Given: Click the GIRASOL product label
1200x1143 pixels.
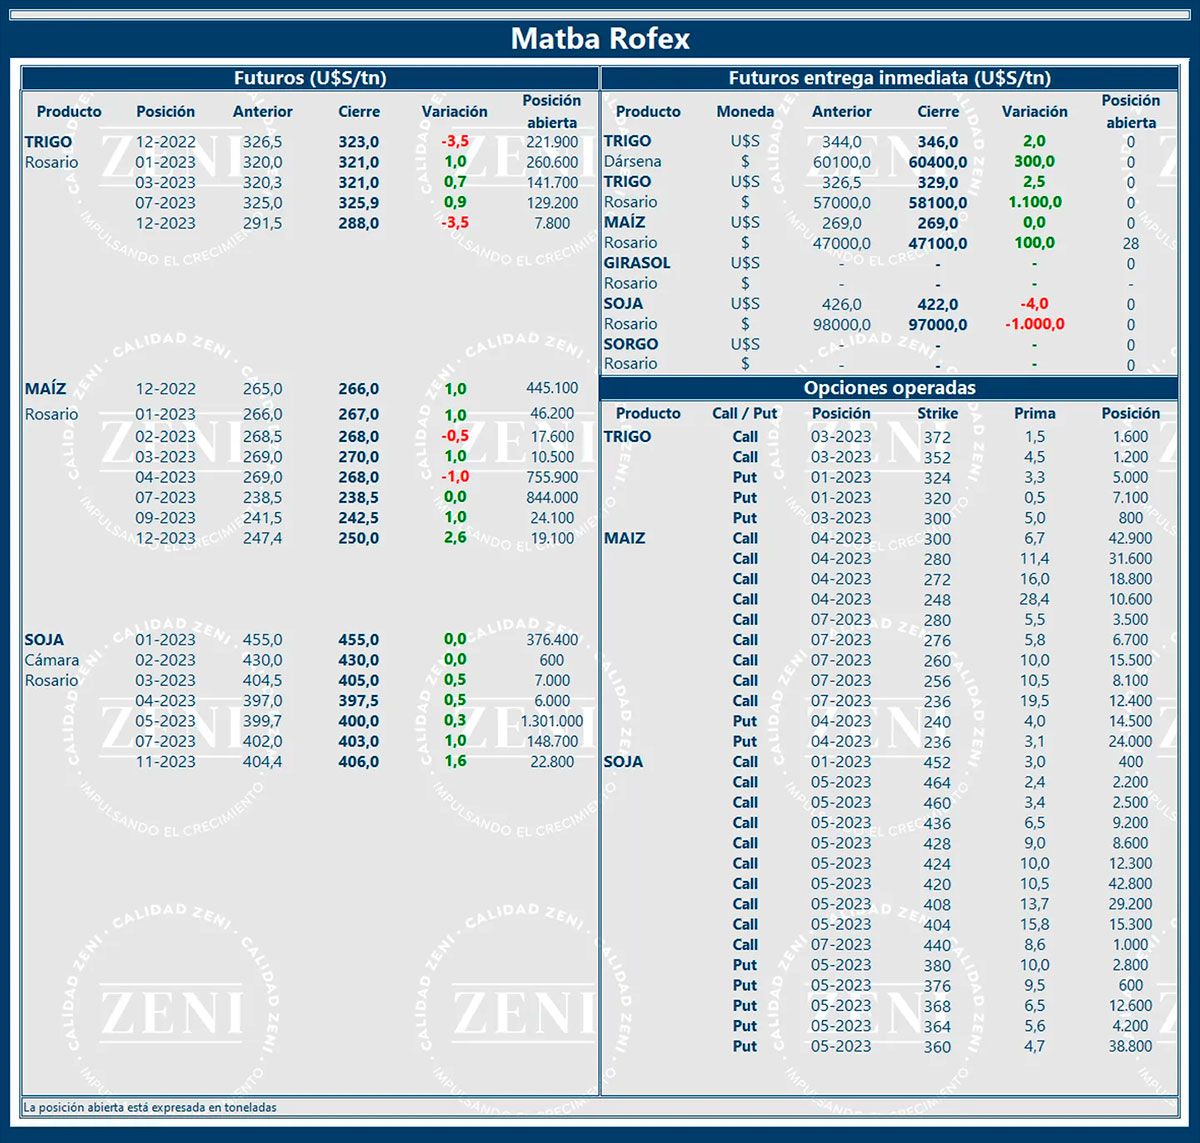Looking at the screenshot, I should click(637, 263).
